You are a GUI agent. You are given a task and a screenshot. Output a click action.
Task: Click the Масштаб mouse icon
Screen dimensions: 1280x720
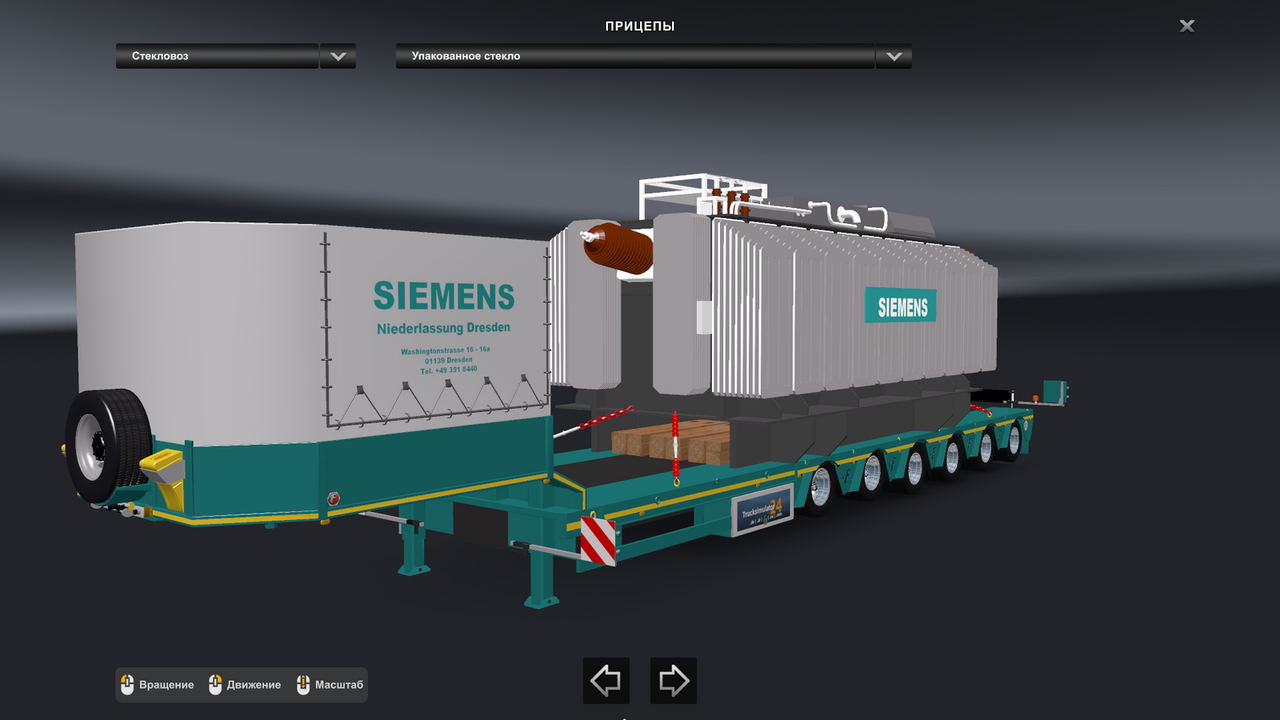303,685
